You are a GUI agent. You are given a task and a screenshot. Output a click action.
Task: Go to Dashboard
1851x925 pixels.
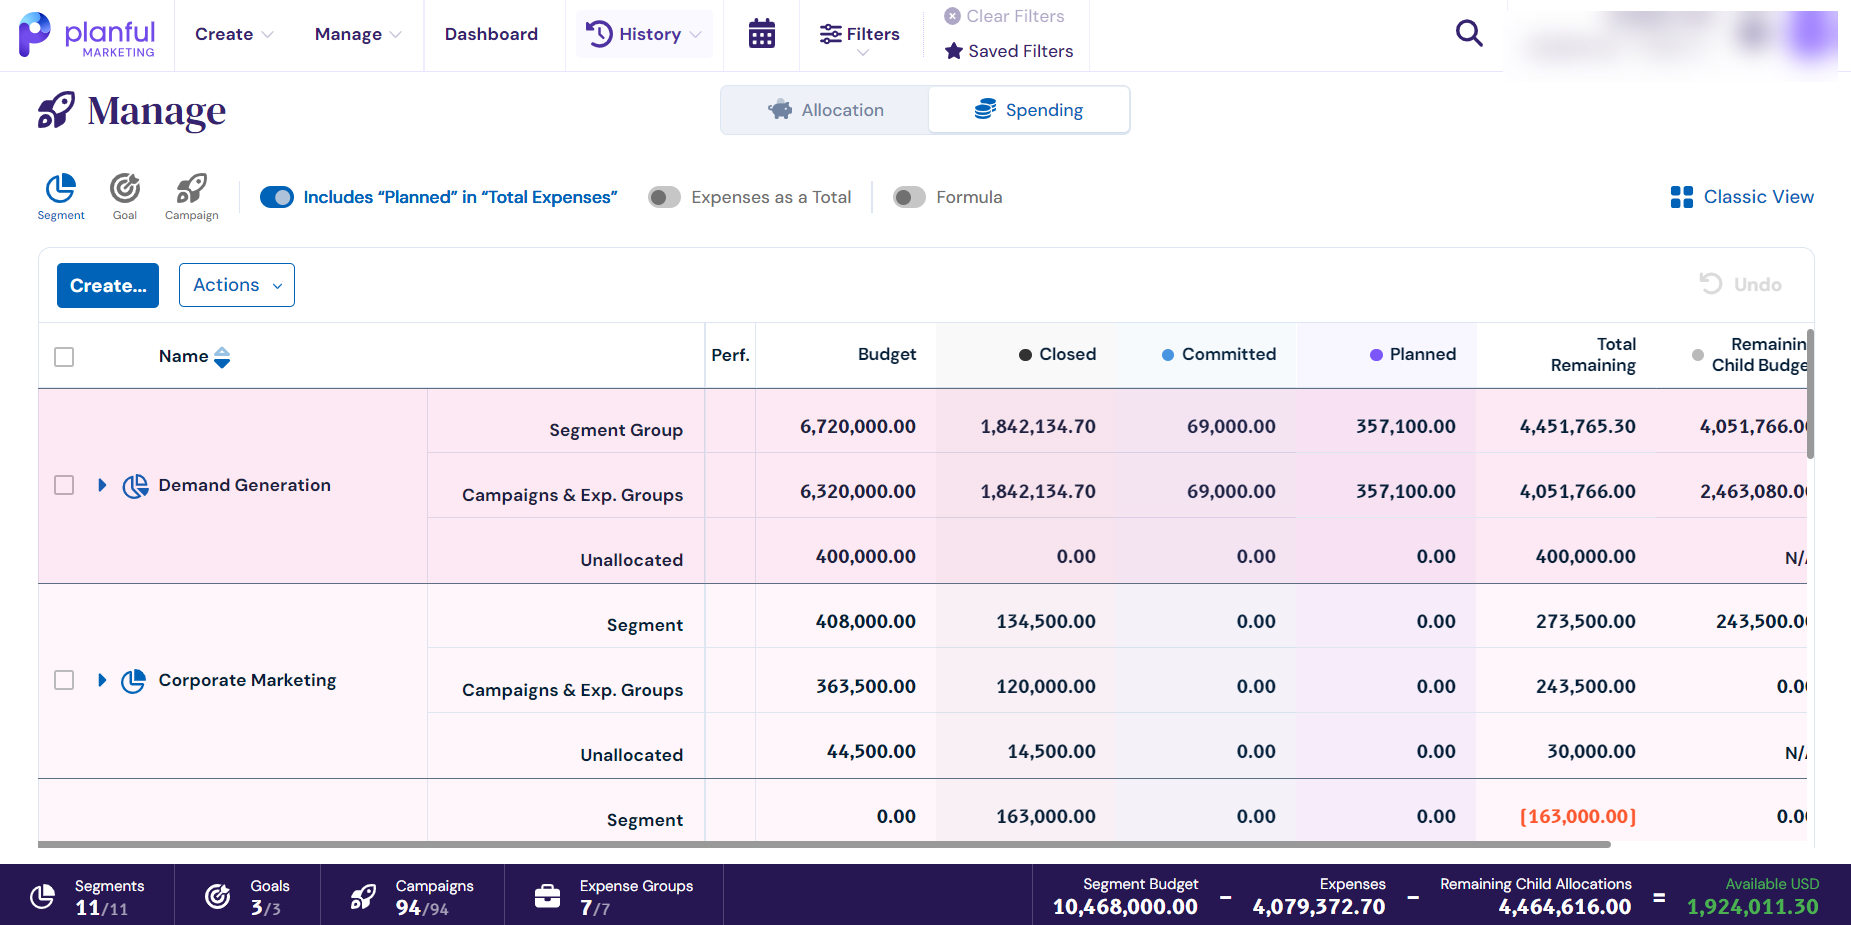point(491,34)
